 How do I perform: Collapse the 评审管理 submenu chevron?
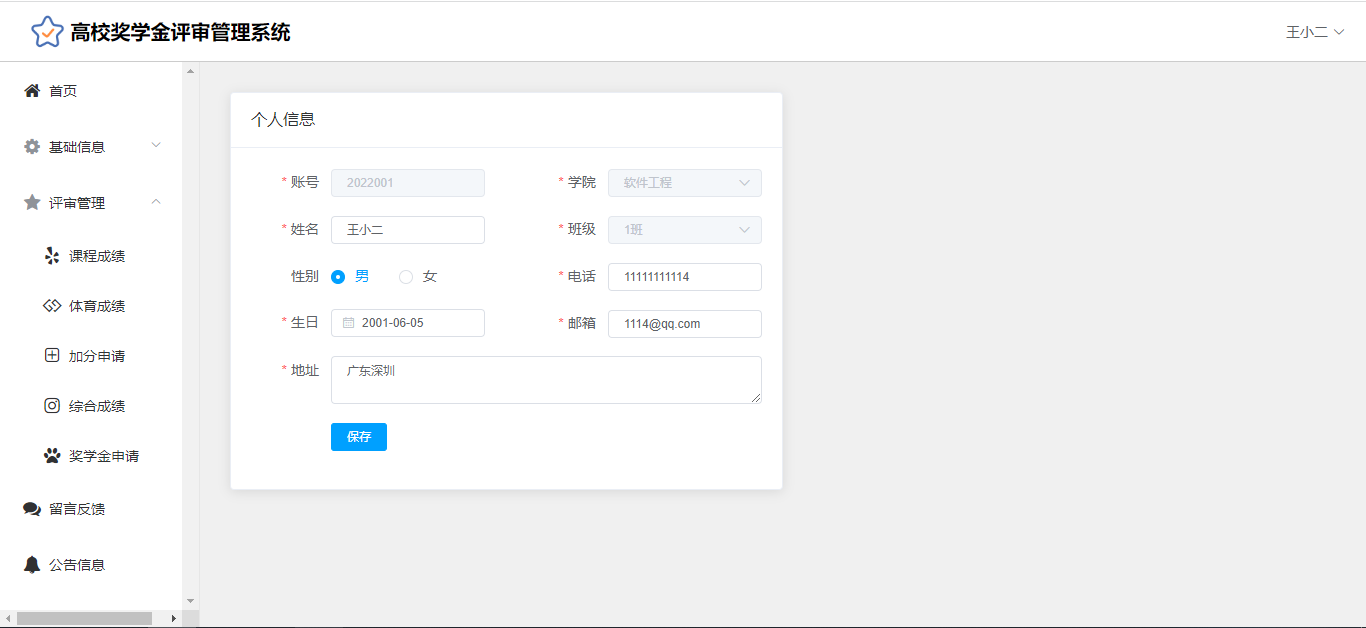pos(156,202)
